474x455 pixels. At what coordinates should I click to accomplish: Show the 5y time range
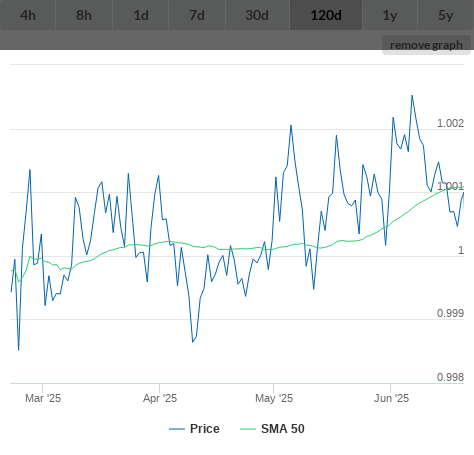pos(446,15)
